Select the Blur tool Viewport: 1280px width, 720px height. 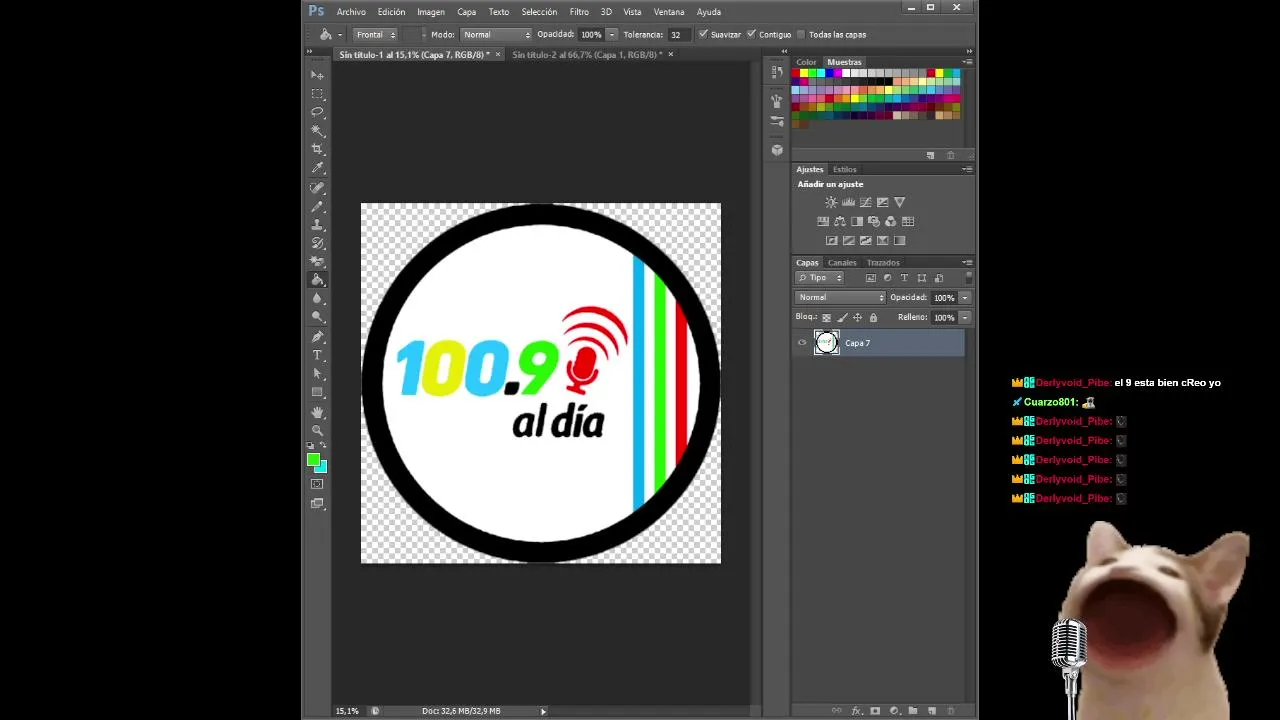317,299
